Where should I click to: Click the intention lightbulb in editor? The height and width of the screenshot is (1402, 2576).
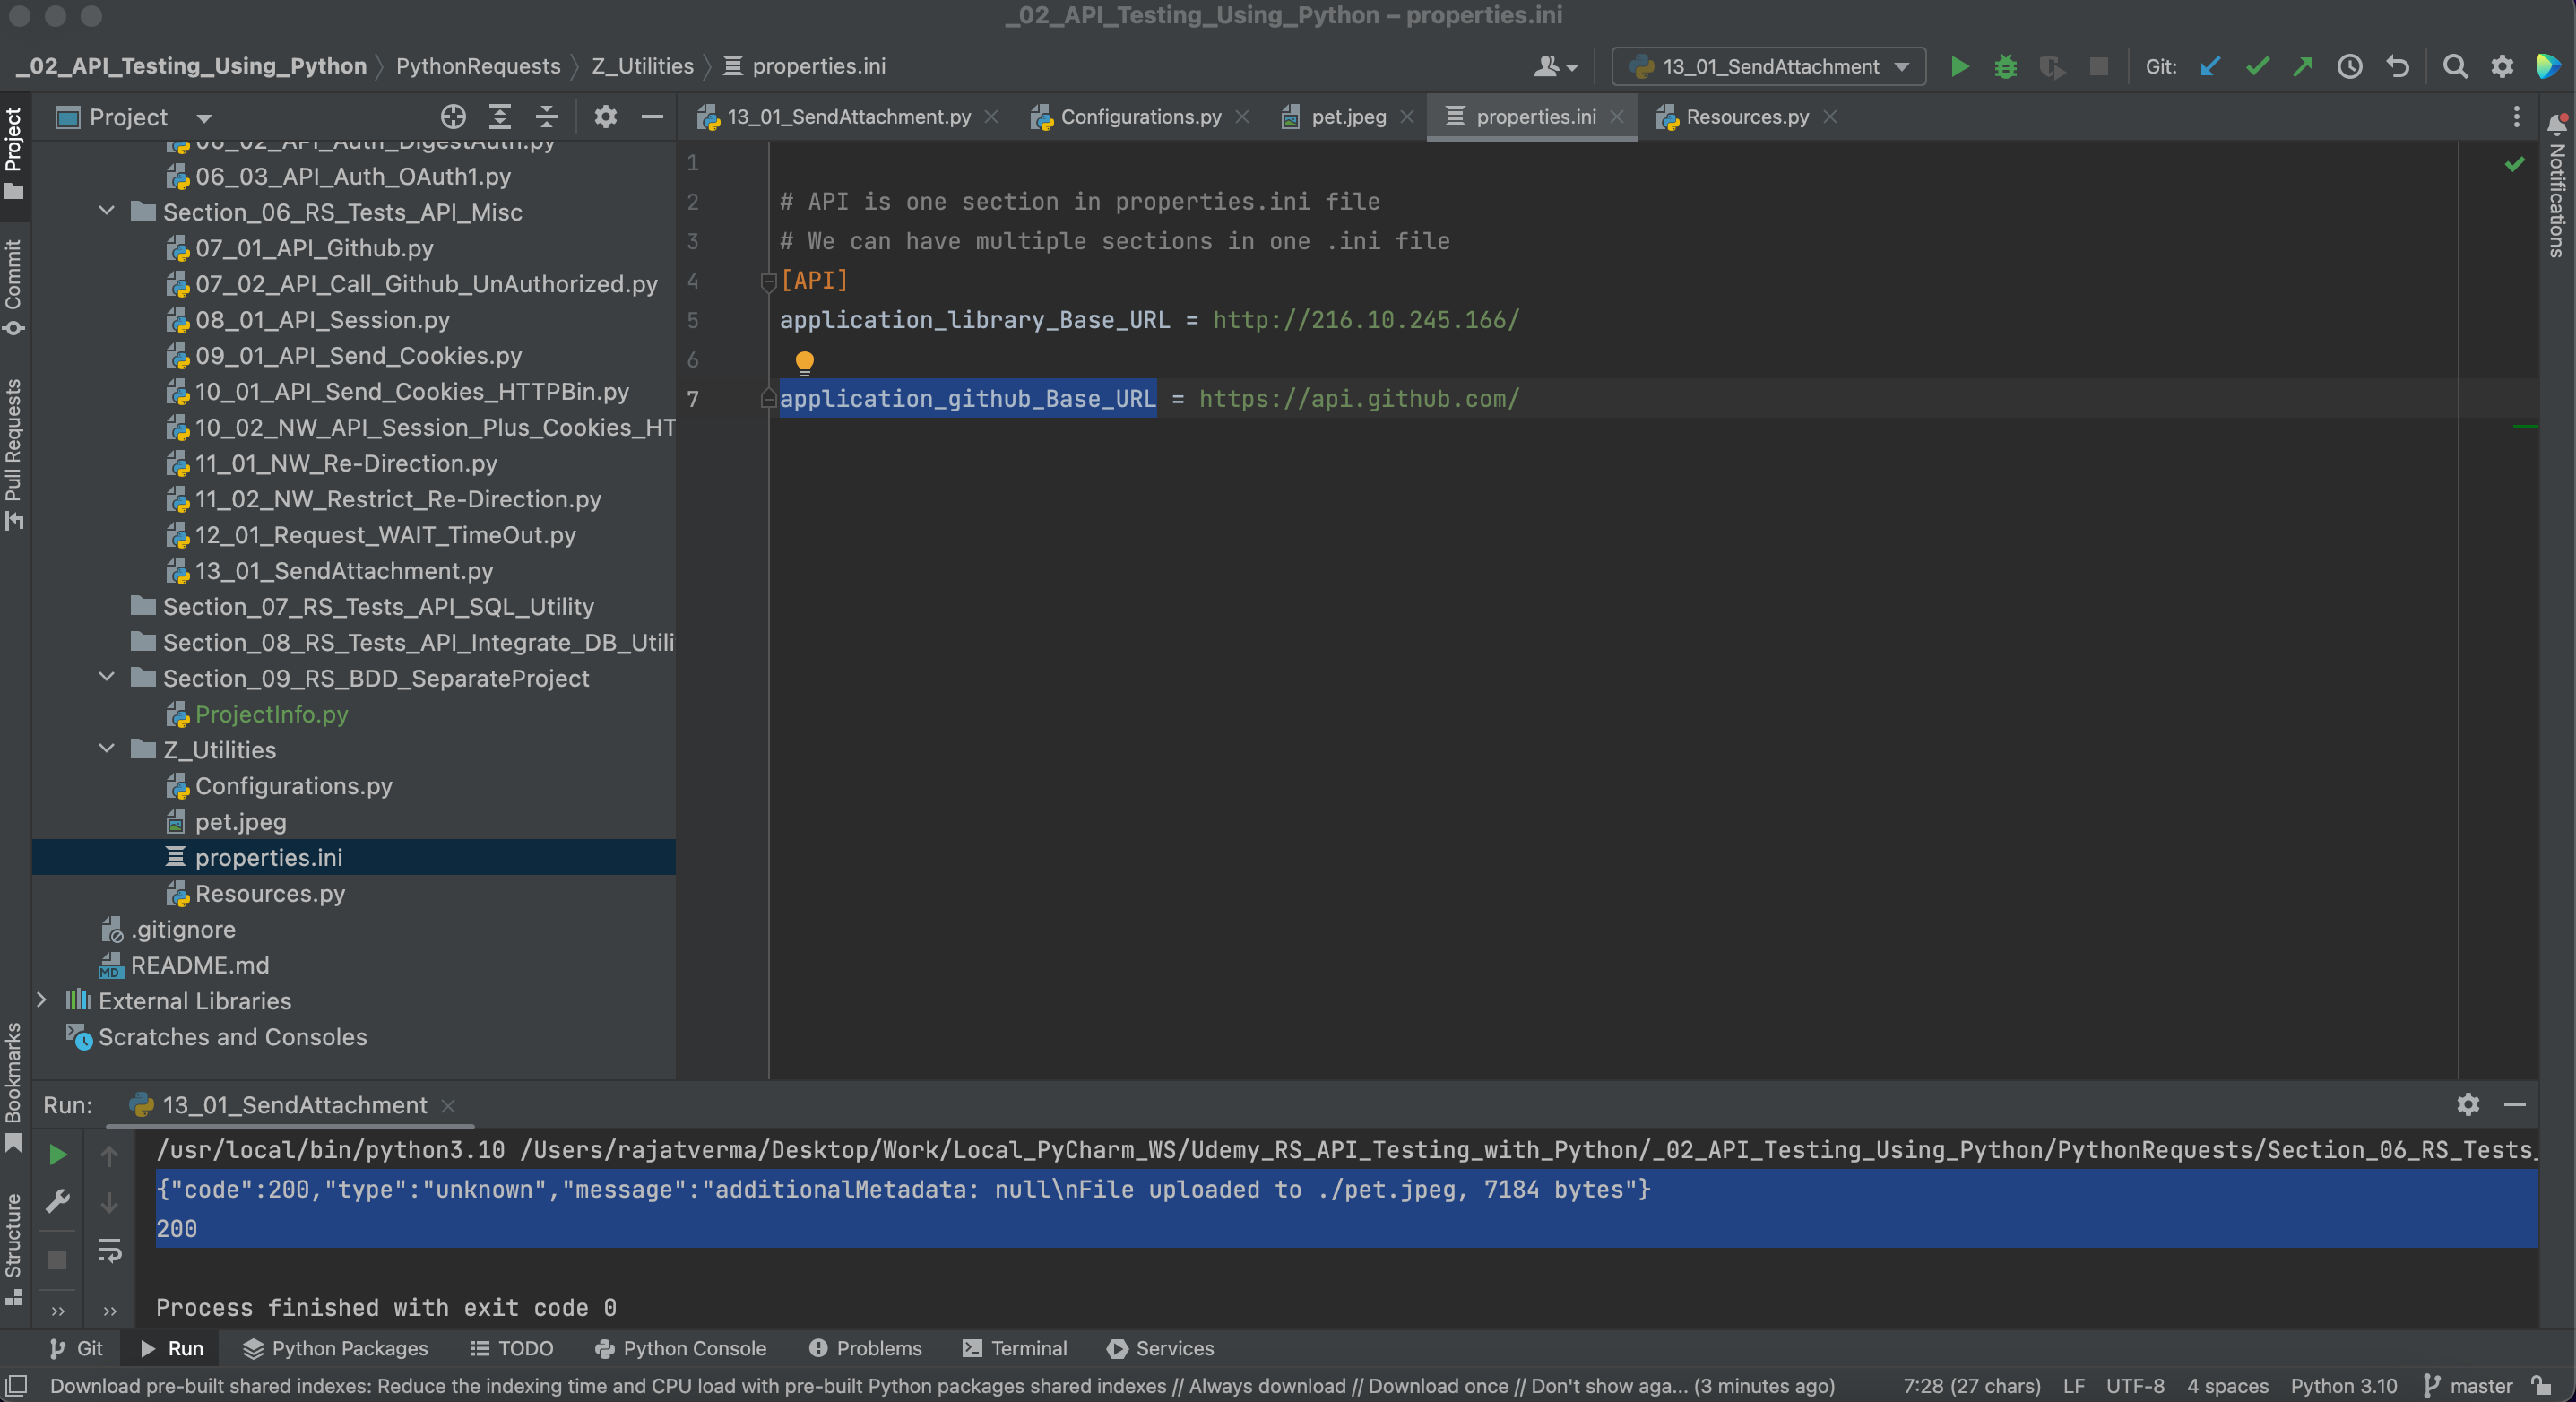[804, 361]
